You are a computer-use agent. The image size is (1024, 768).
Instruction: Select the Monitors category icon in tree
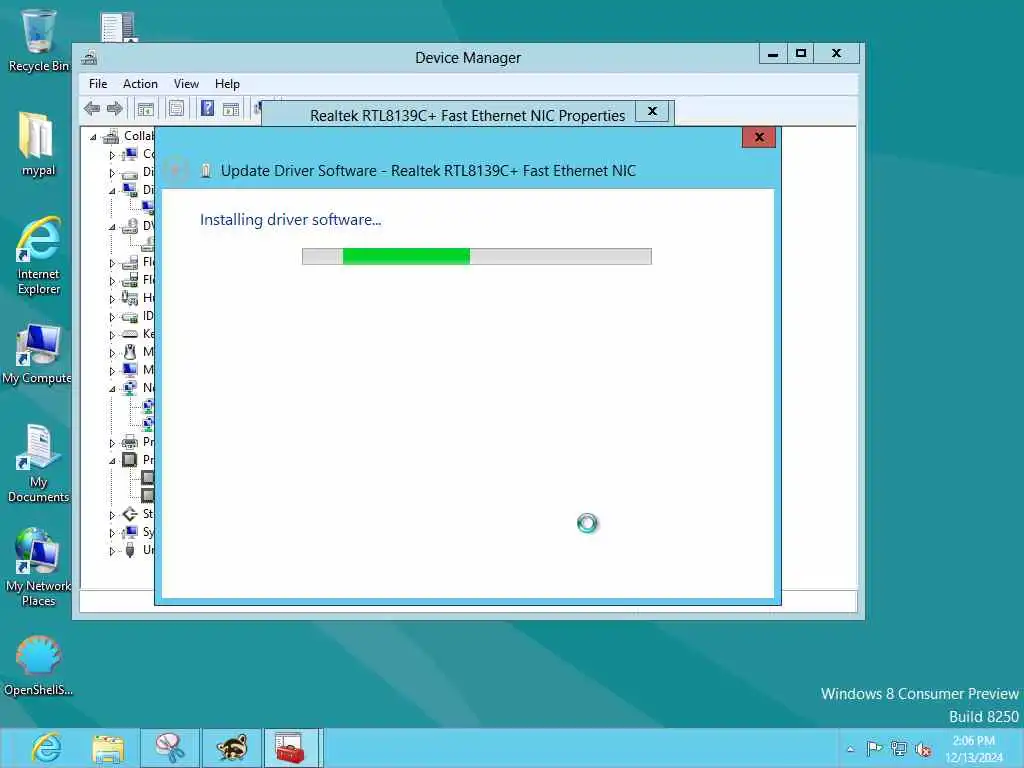tap(130, 370)
